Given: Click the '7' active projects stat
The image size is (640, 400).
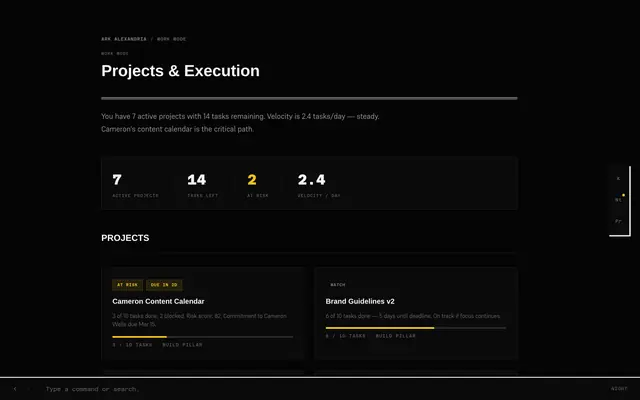Looking at the screenshot, I should click(117, 180).
